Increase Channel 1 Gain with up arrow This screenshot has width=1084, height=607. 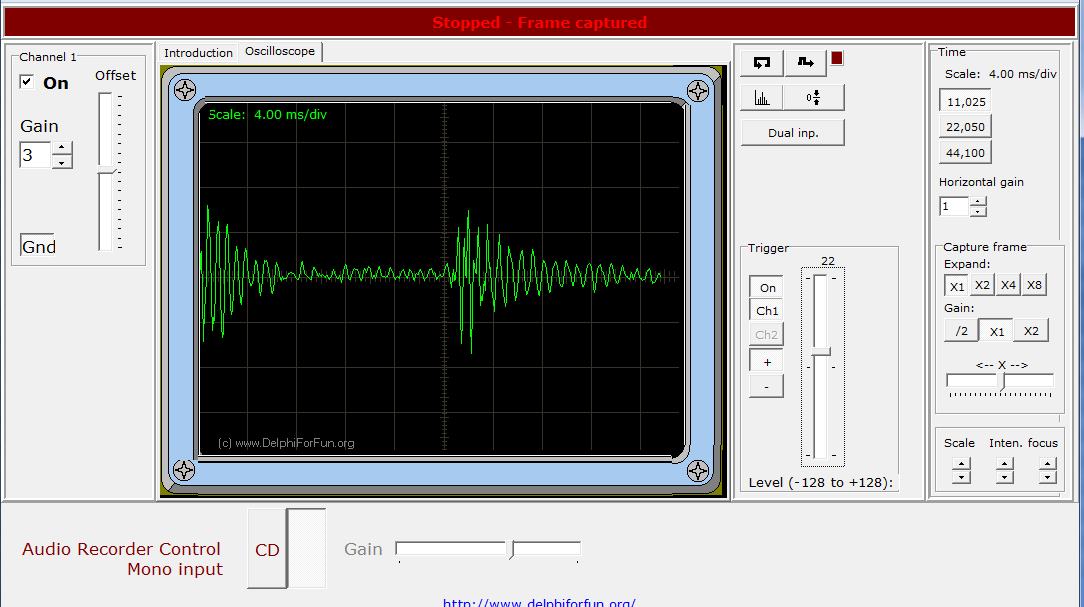pos(62,147)
